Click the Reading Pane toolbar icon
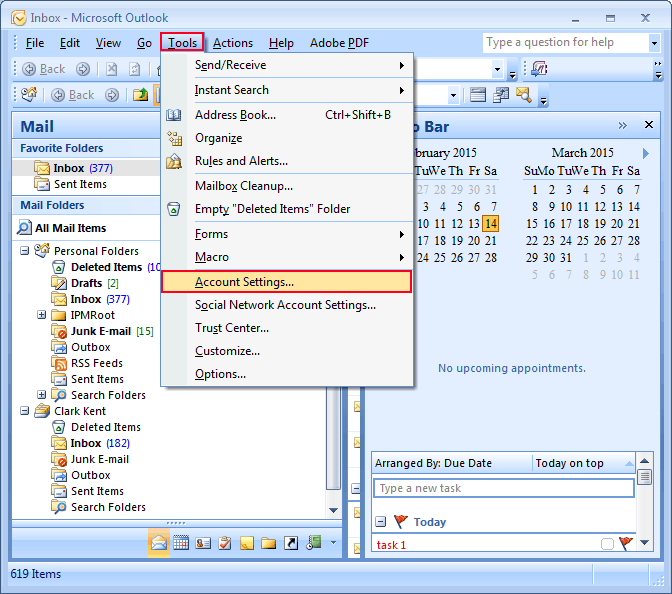672x594 pixels. point(477,95)
